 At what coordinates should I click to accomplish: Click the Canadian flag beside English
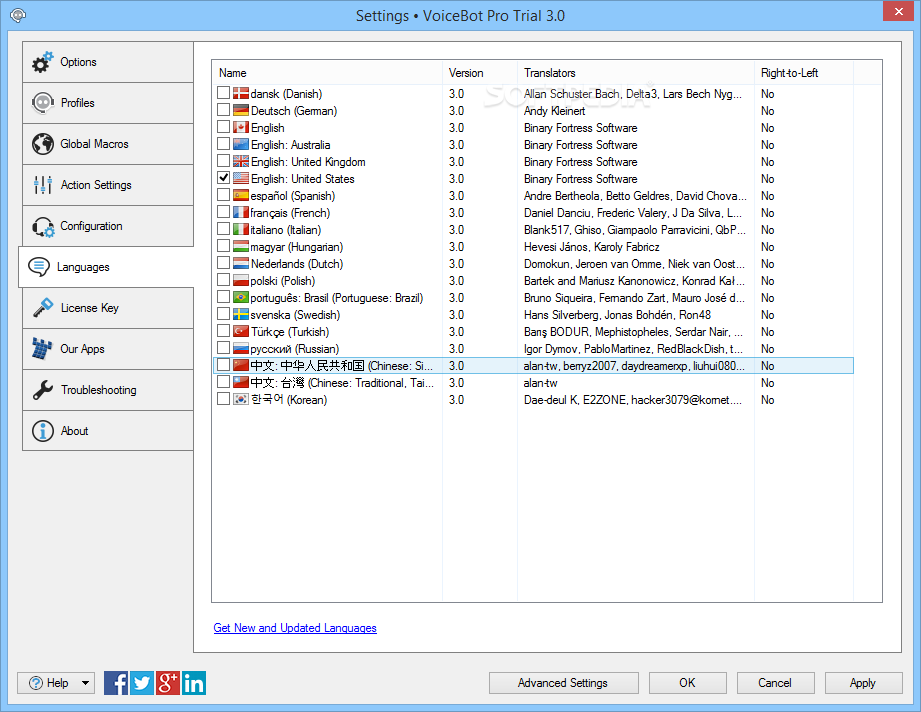[241, 127]
